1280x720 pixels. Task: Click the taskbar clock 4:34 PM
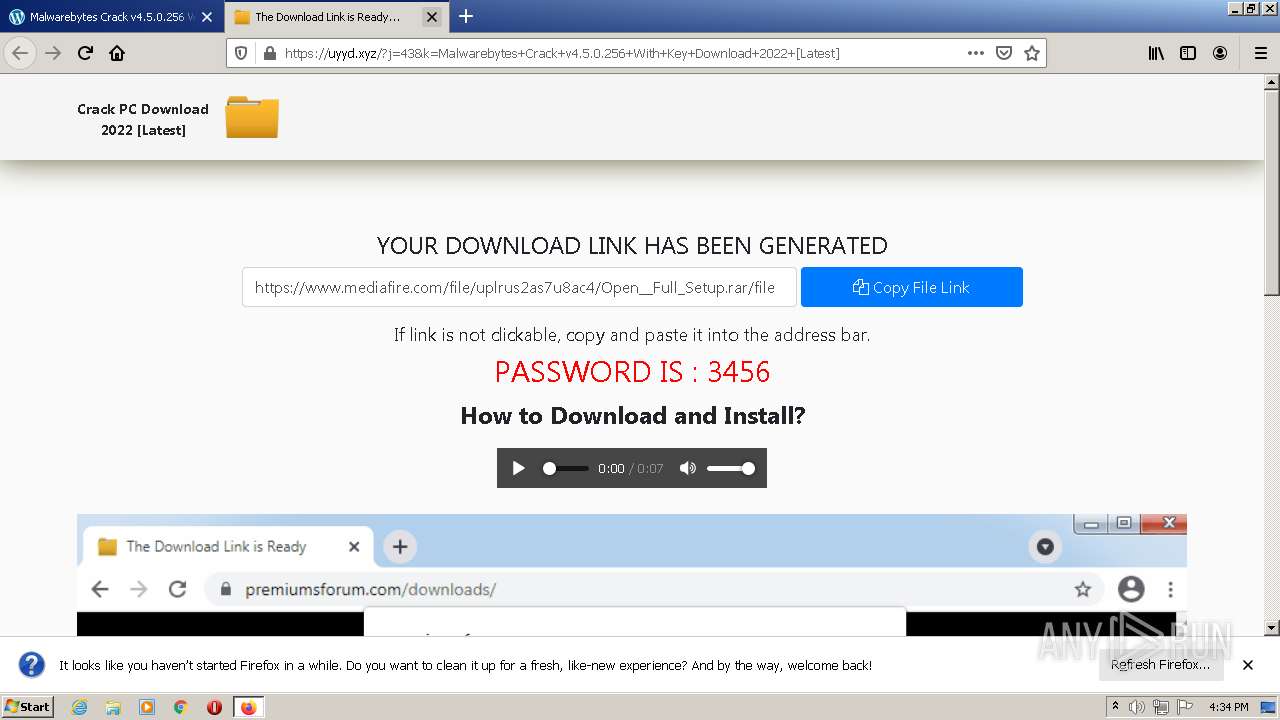(1228, 707)
